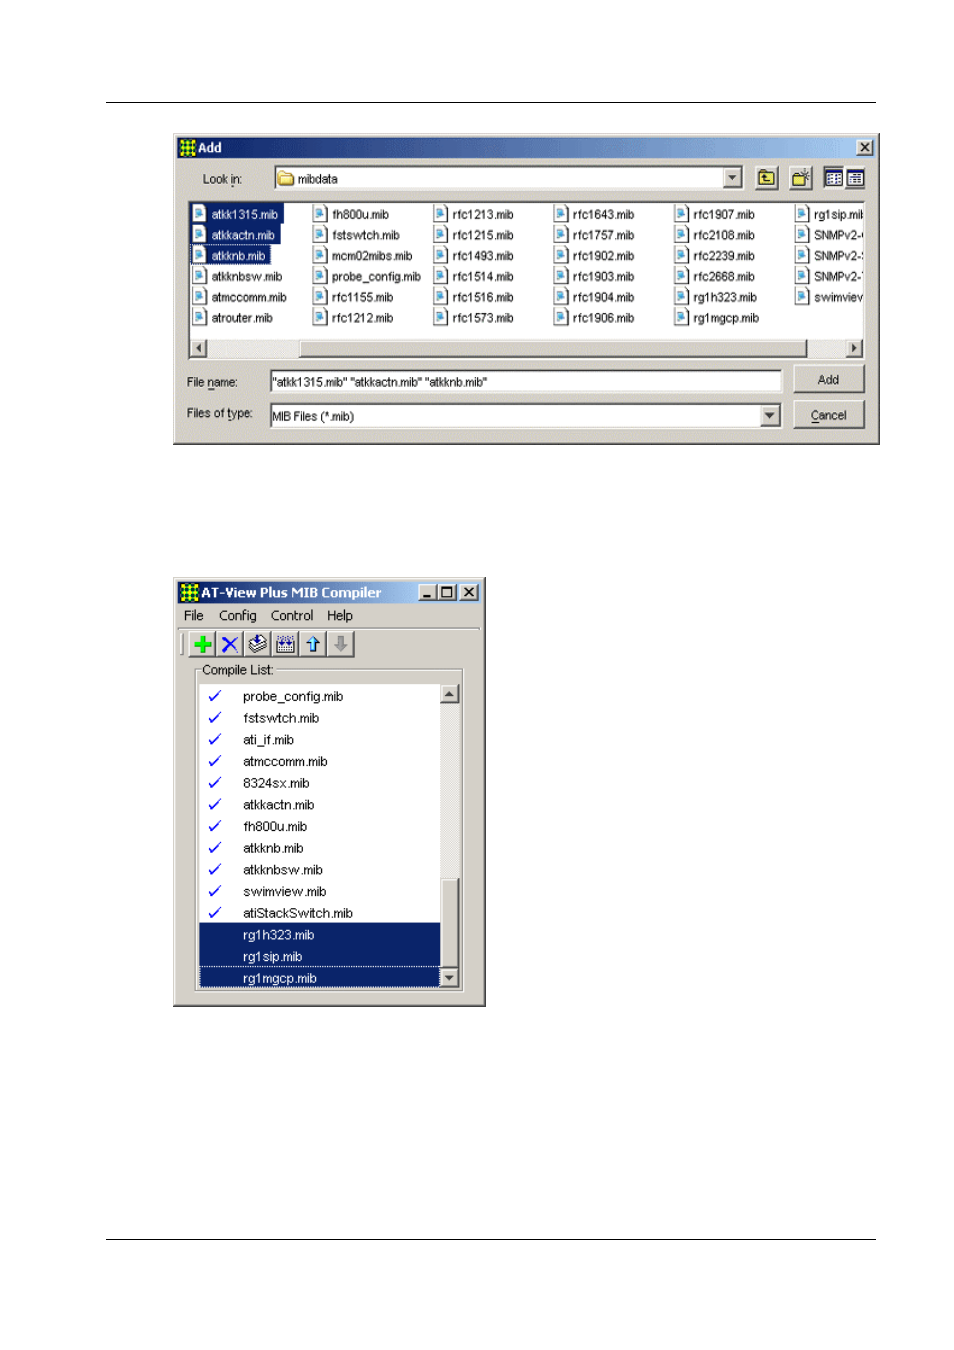Click the green plus Add MIB icon
Image resolution: width=954 pixels, height=1350 pixels.
203,644
